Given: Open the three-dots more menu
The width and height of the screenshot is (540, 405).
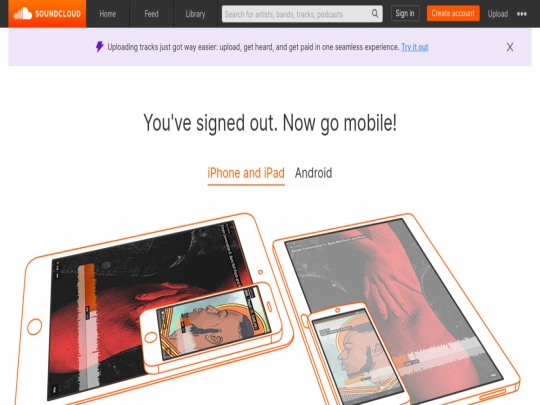Looking at the screenshot, I should [522, 14].
